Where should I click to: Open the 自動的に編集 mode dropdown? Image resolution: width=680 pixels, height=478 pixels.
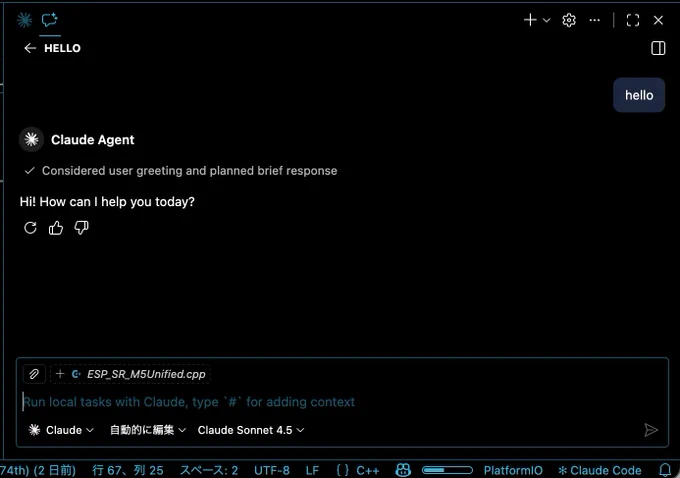pyautogui.click(x=148, y=430)
